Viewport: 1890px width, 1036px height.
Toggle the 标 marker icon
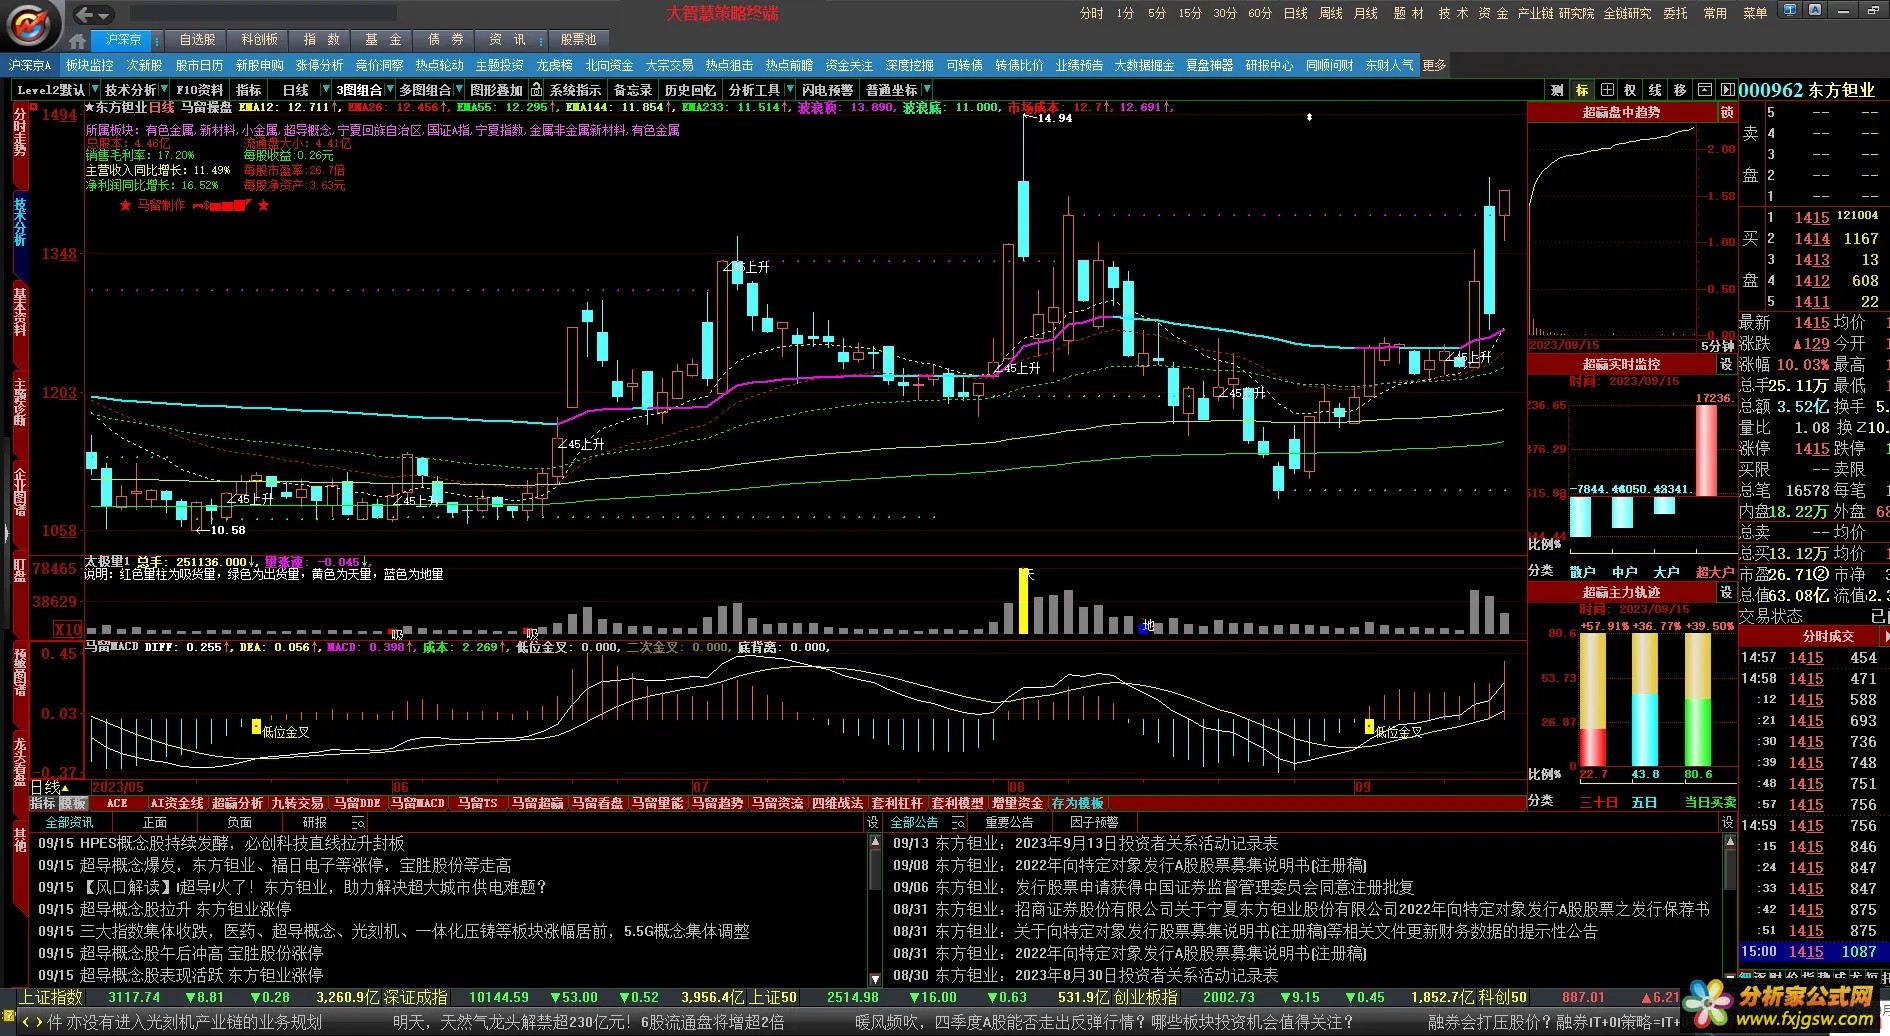point(1582,90)
